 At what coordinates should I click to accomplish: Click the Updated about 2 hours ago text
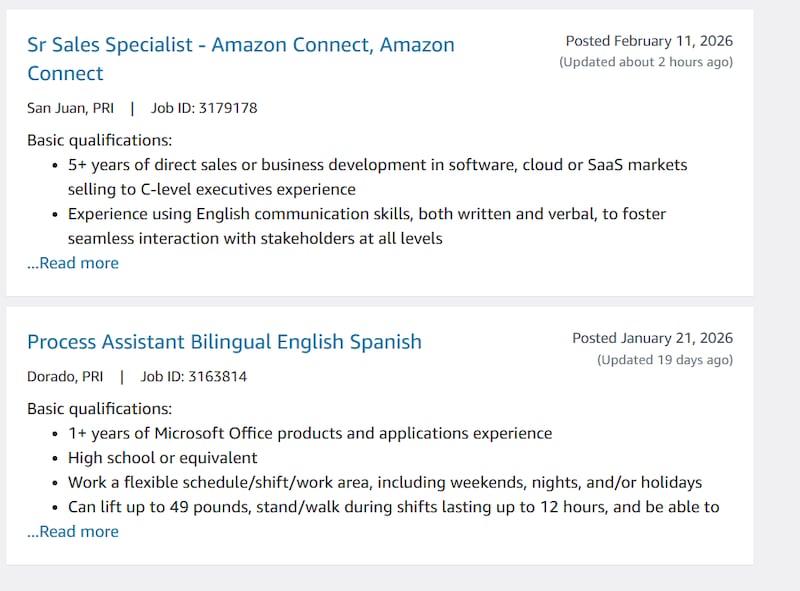click(x=644, y=61)
